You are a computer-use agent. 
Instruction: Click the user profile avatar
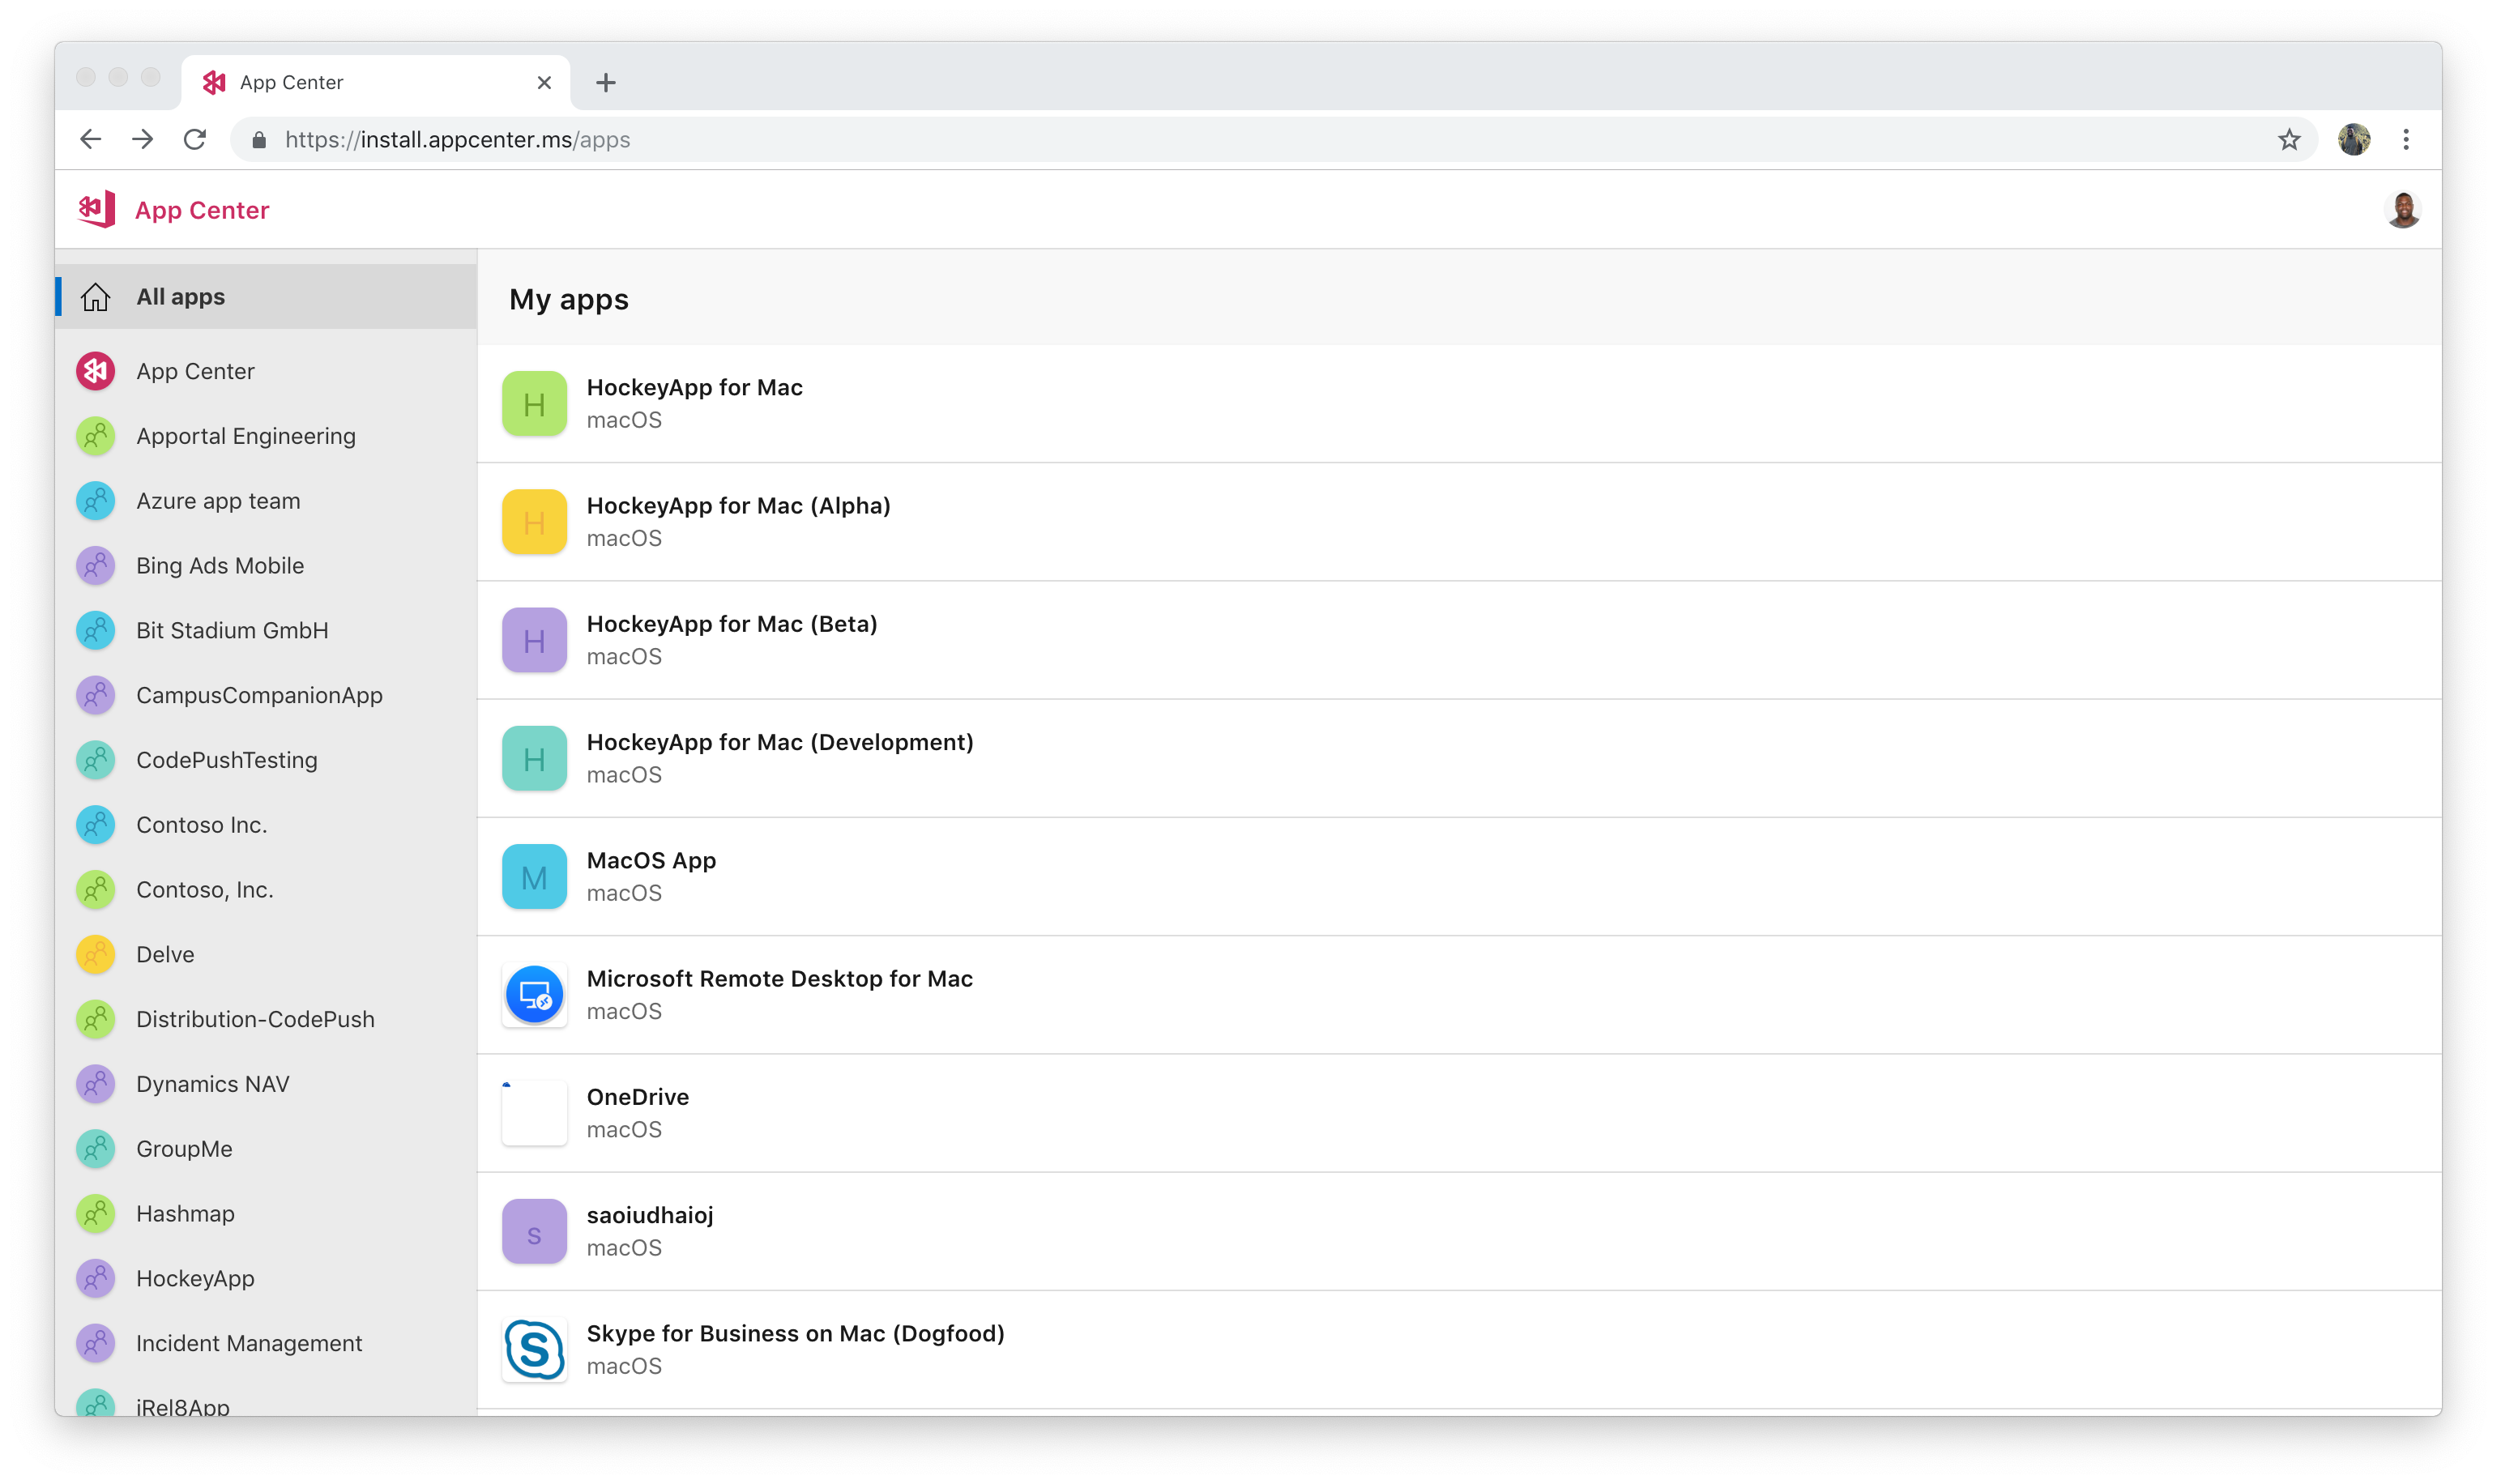2401,211
